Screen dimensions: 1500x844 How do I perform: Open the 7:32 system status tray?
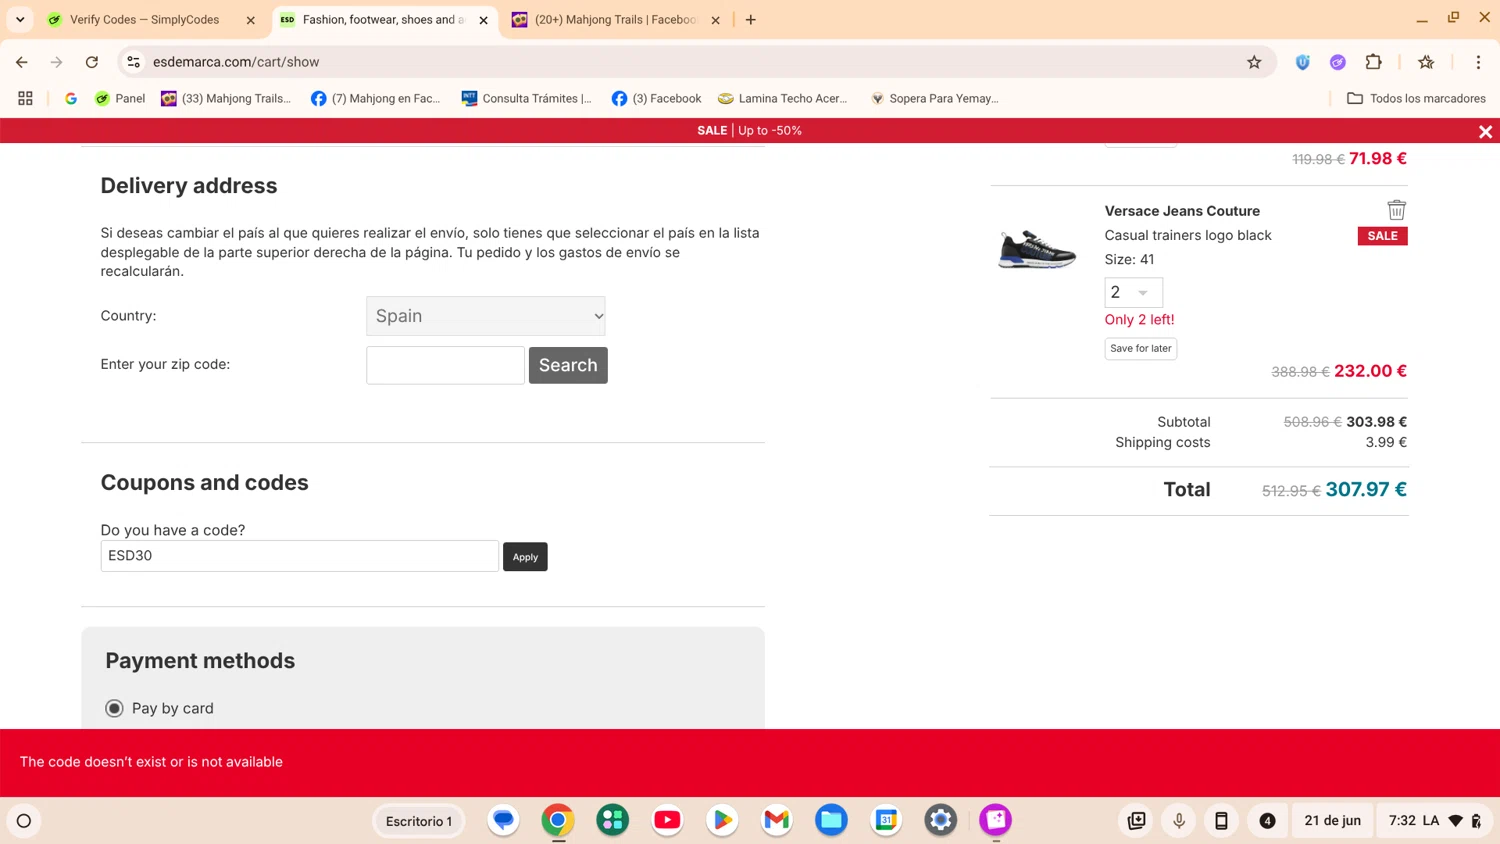[x=1433, y=821]
